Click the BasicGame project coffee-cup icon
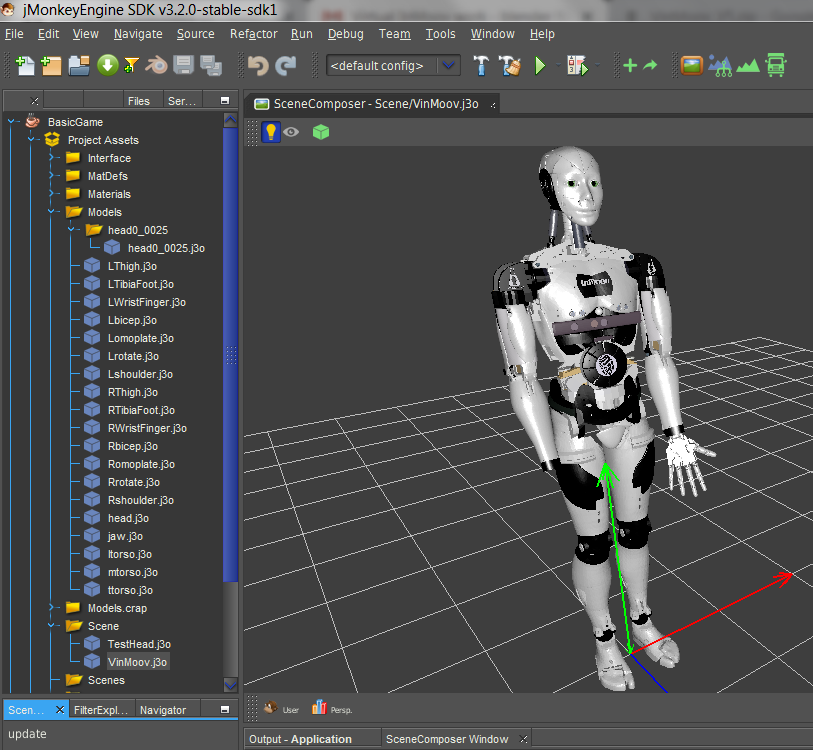Viewport: 813px width, 750px height. [32, 121]
